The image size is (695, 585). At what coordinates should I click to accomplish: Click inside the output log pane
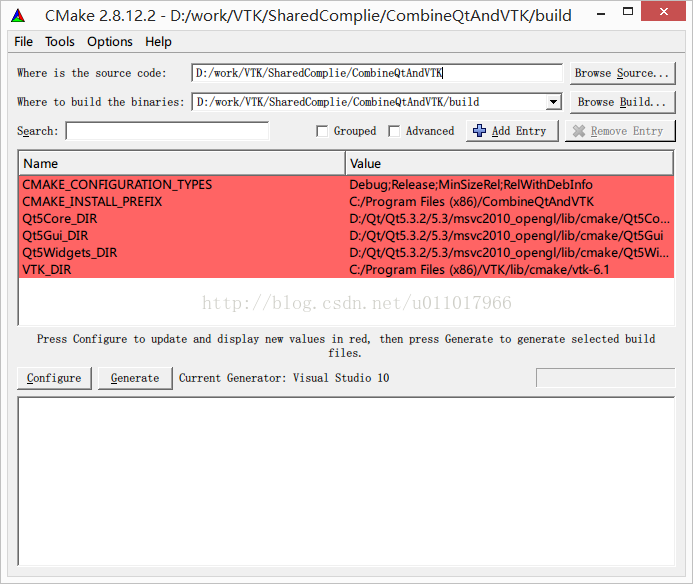[x=346, y=481]
